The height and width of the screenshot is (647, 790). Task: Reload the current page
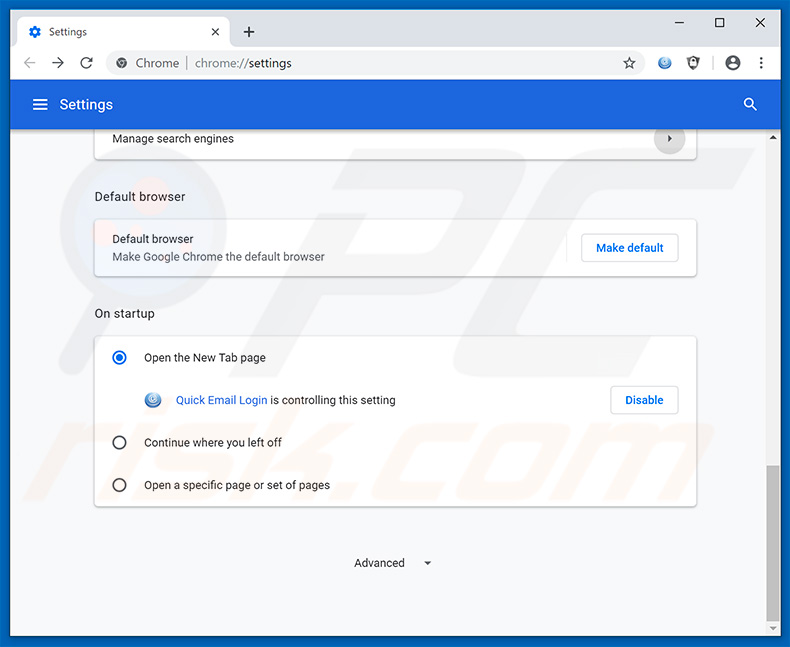[87, 63]
